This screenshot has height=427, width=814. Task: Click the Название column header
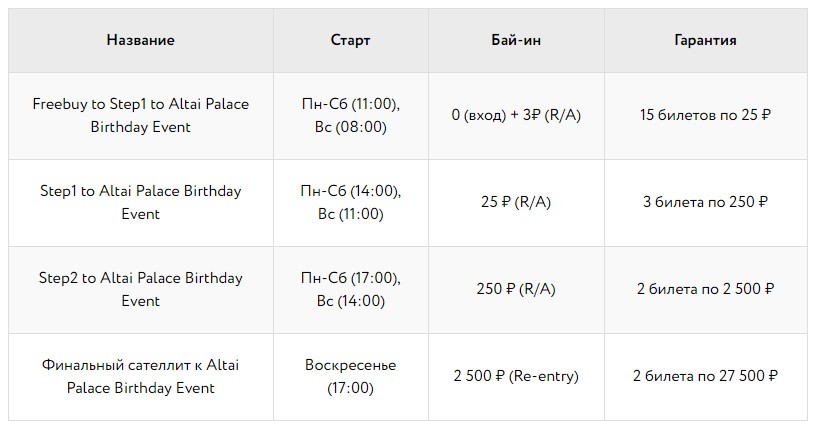pos(141,40)
